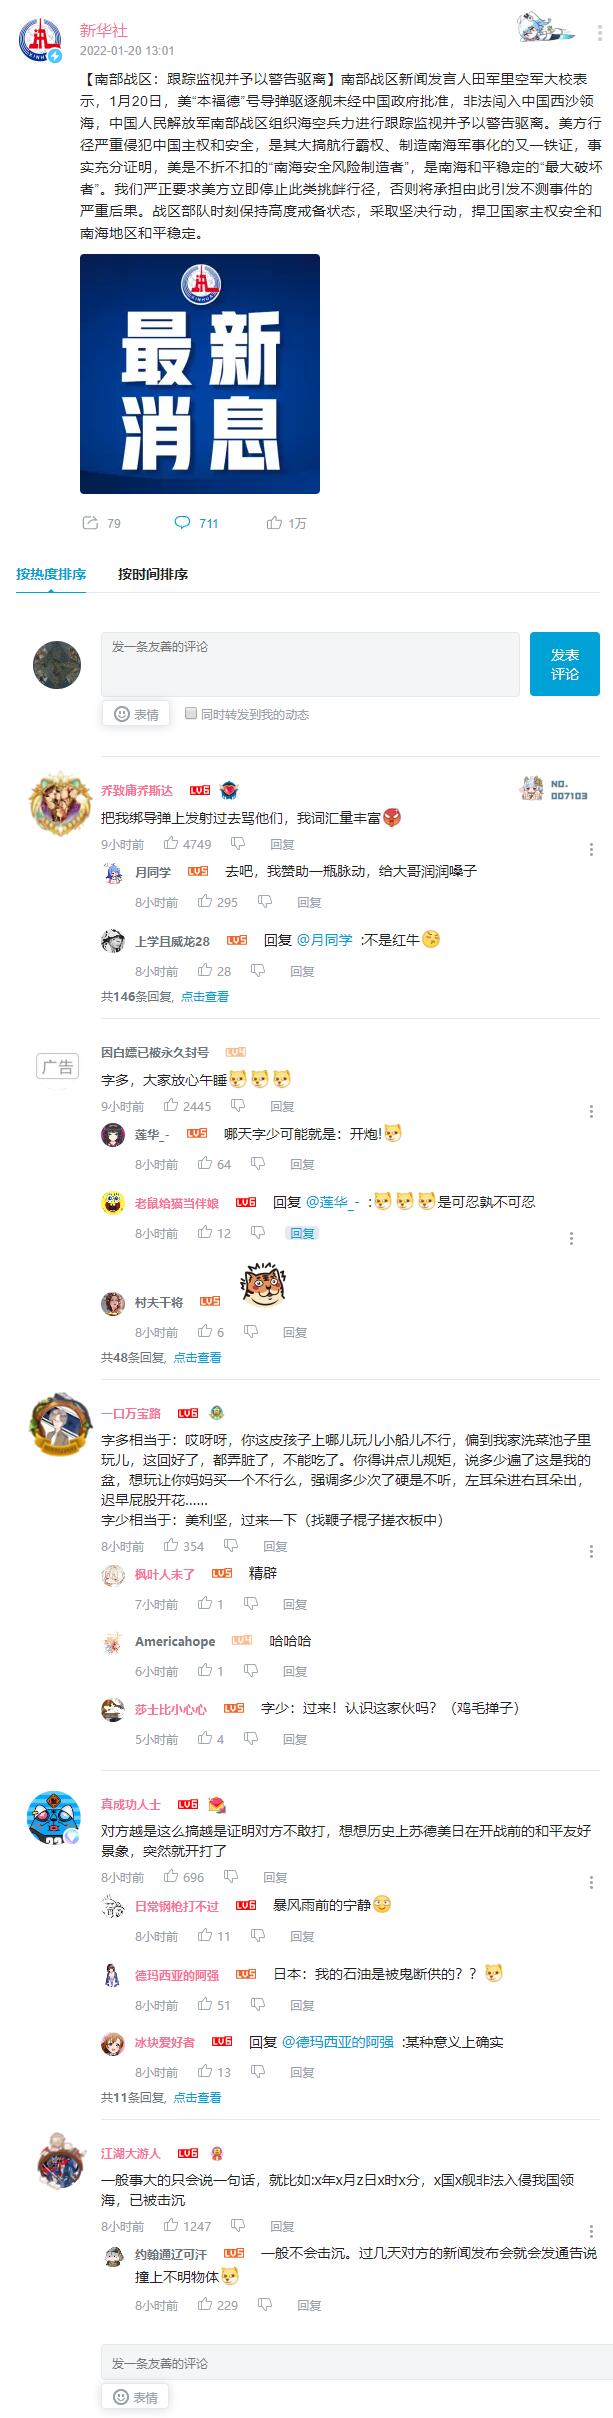Focus the top 发一条友善的评论 text box

pyautogui.click(x=310, y=663)
